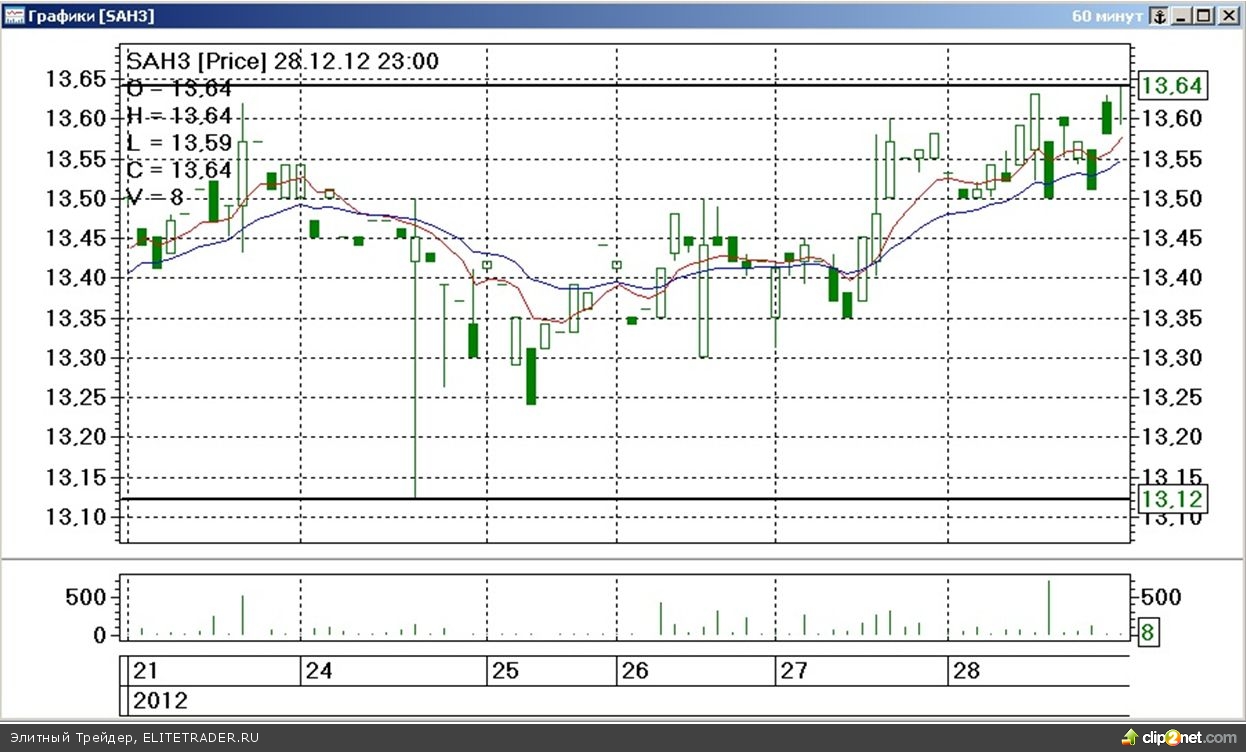
Task: Click the anchor pin icon in title bar
Action: (x=1158, y=16)
